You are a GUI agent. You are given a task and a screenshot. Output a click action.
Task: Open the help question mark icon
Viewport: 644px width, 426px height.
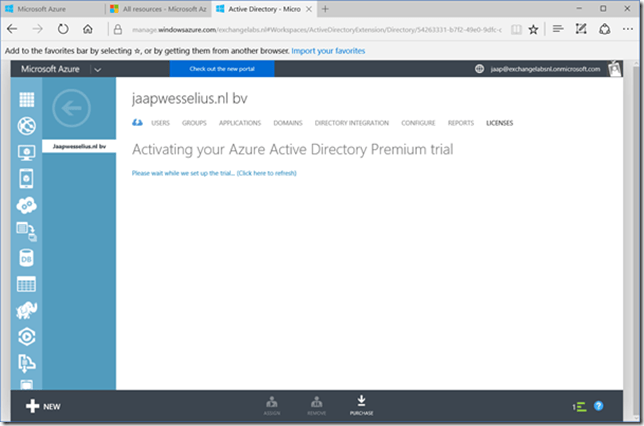click(x=599, y=406)
